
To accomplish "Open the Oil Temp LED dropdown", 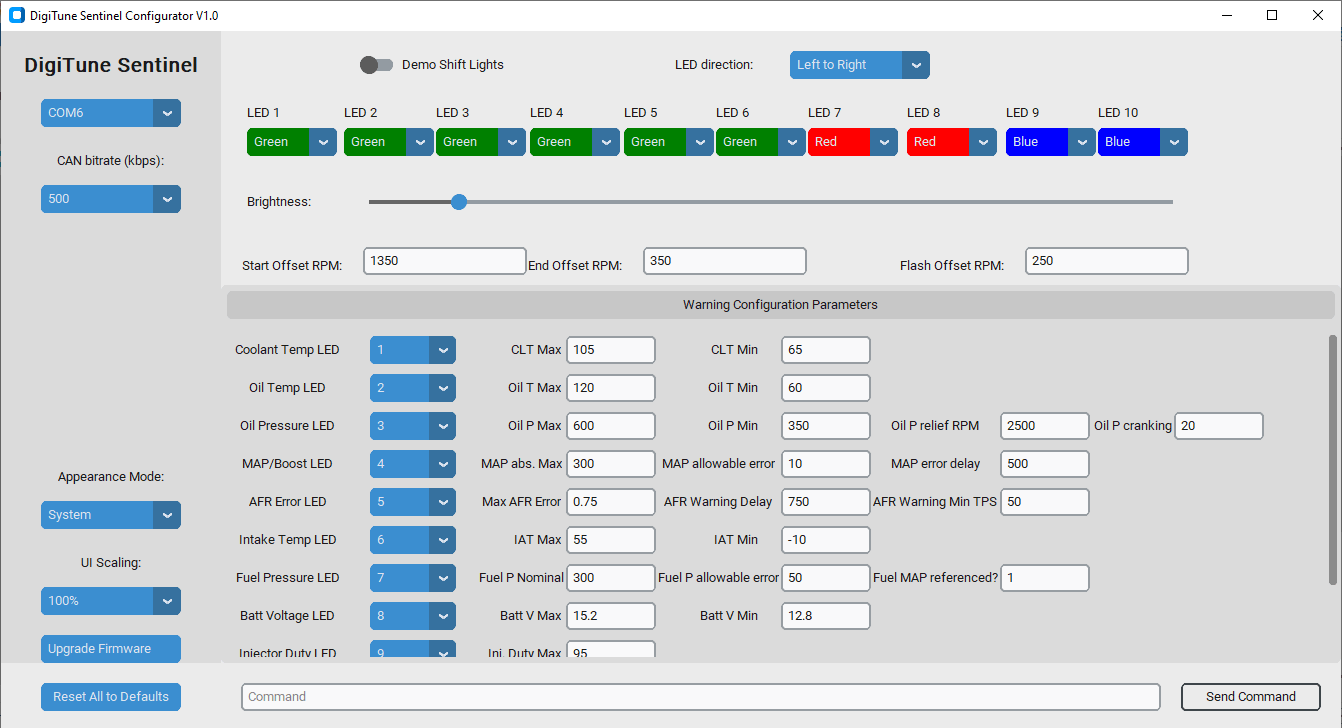I will [x=413, y=388].
